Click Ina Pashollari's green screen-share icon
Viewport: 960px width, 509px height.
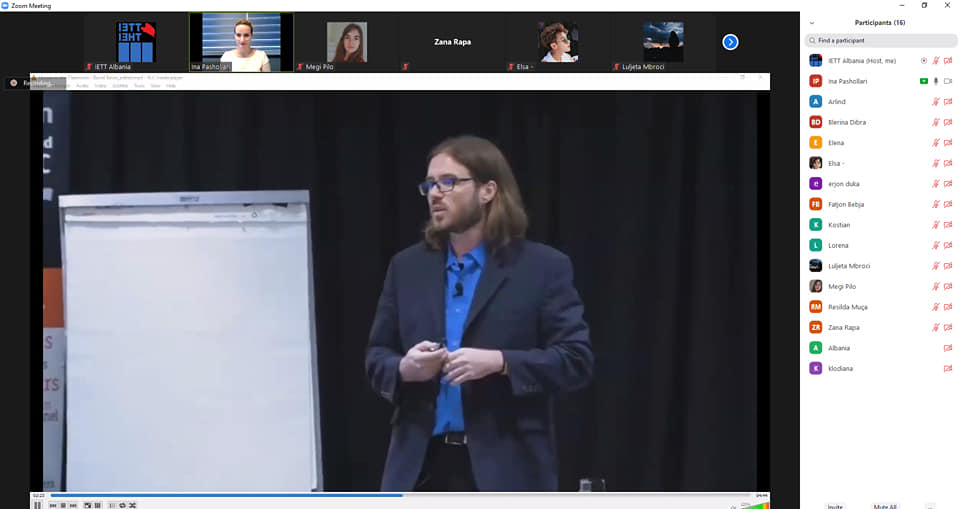click(x=923, y=81)
